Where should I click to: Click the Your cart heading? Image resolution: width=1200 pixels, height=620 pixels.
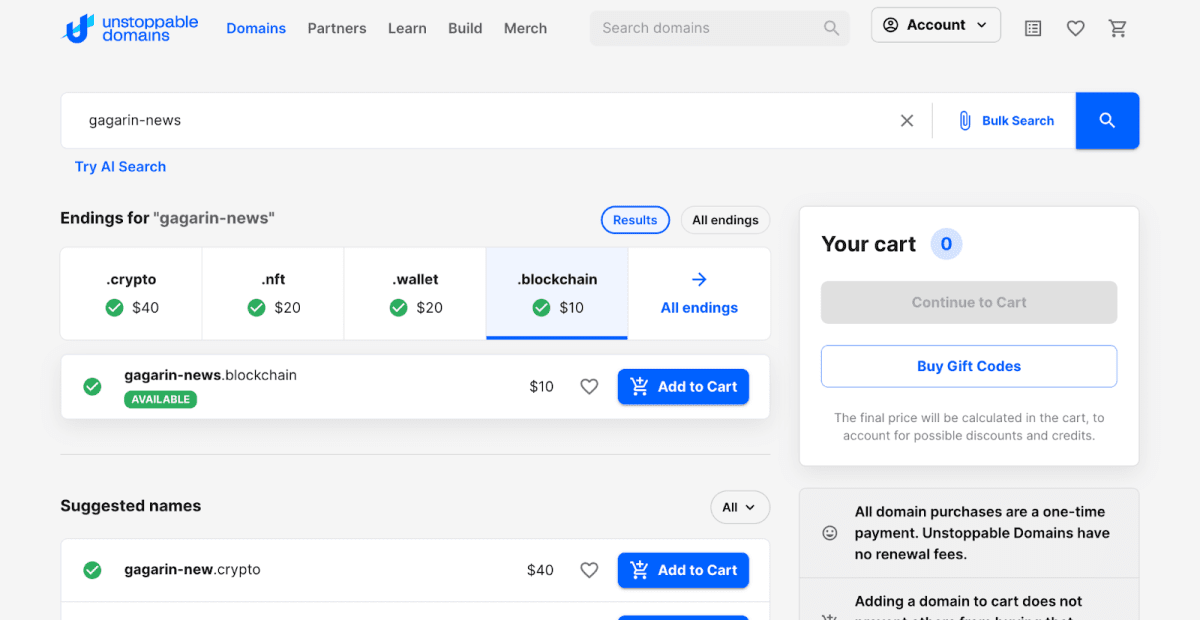coord(868,244)
